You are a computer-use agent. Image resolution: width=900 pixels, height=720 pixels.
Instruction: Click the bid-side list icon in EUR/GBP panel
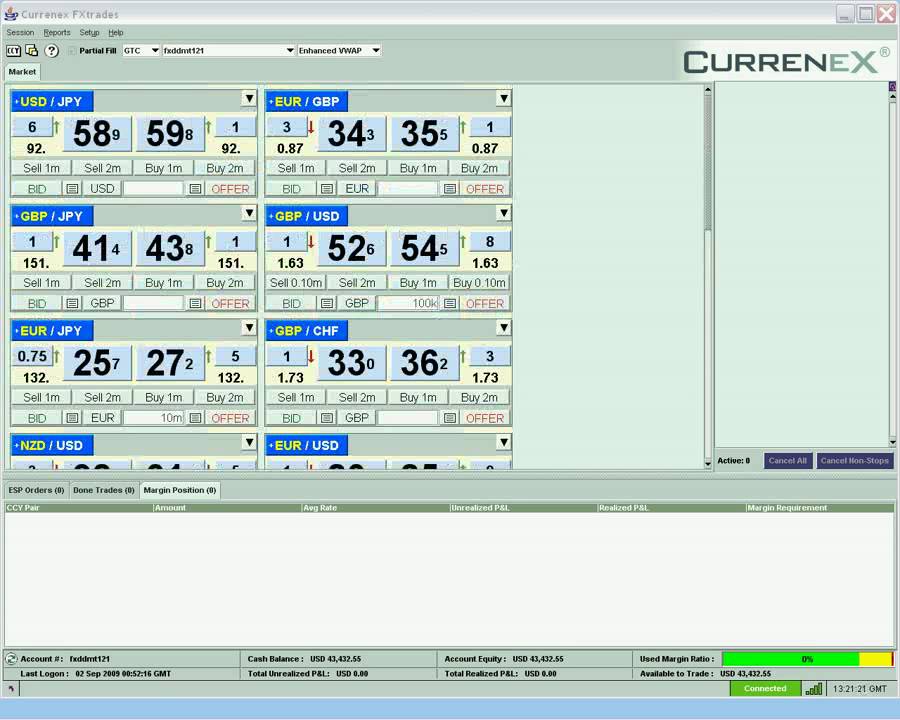pos(327,188)
